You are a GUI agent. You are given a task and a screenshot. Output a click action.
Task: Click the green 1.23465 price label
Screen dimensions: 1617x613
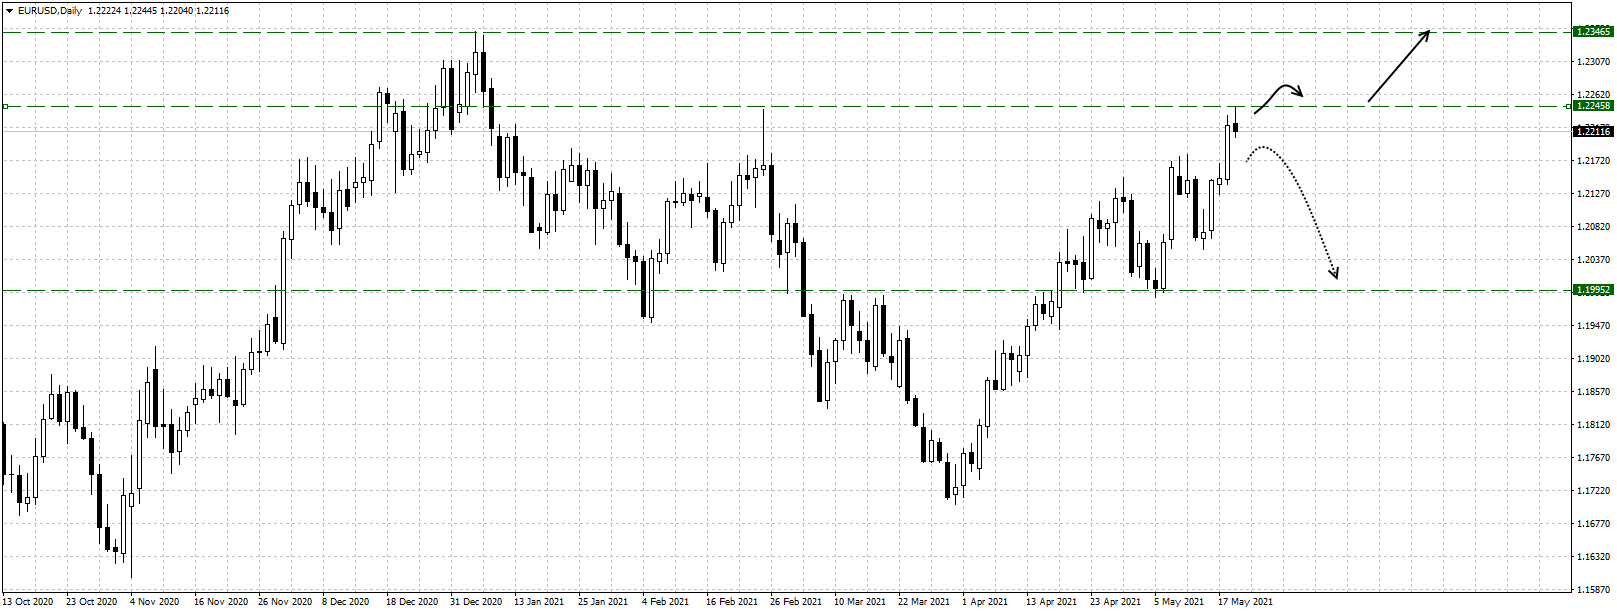pyautogui.click(x=1593, y=32)
